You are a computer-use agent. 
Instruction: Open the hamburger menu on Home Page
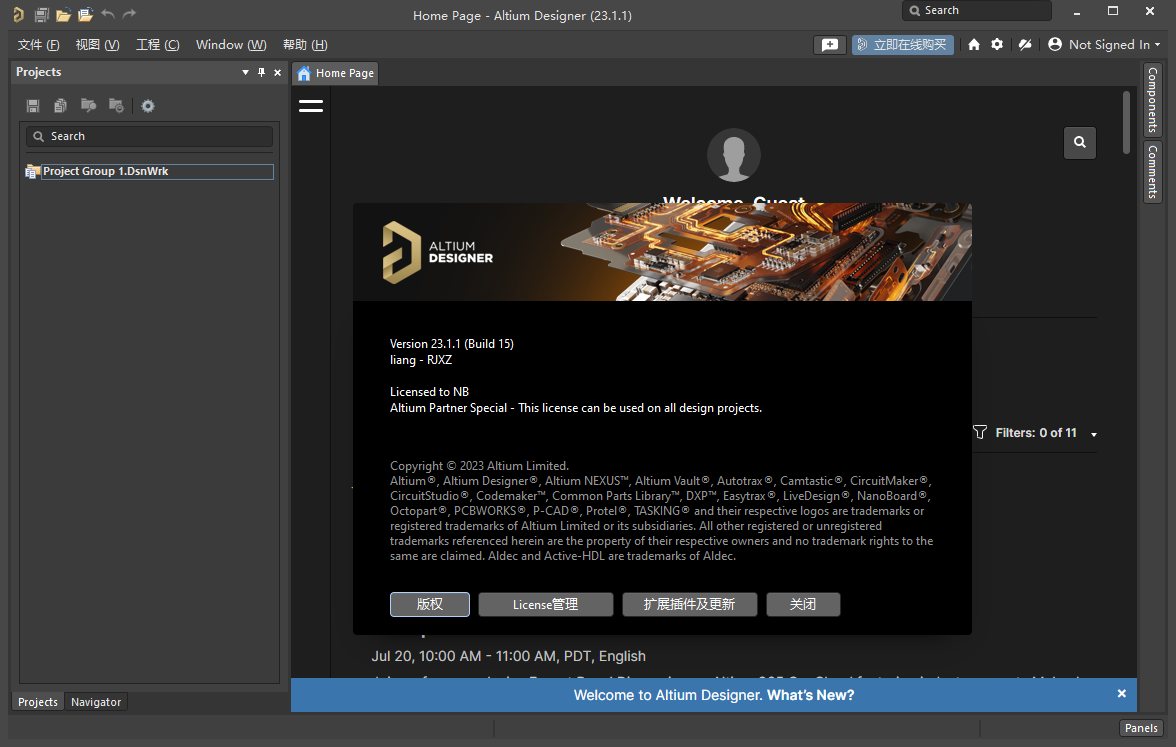tap(310, 106)
